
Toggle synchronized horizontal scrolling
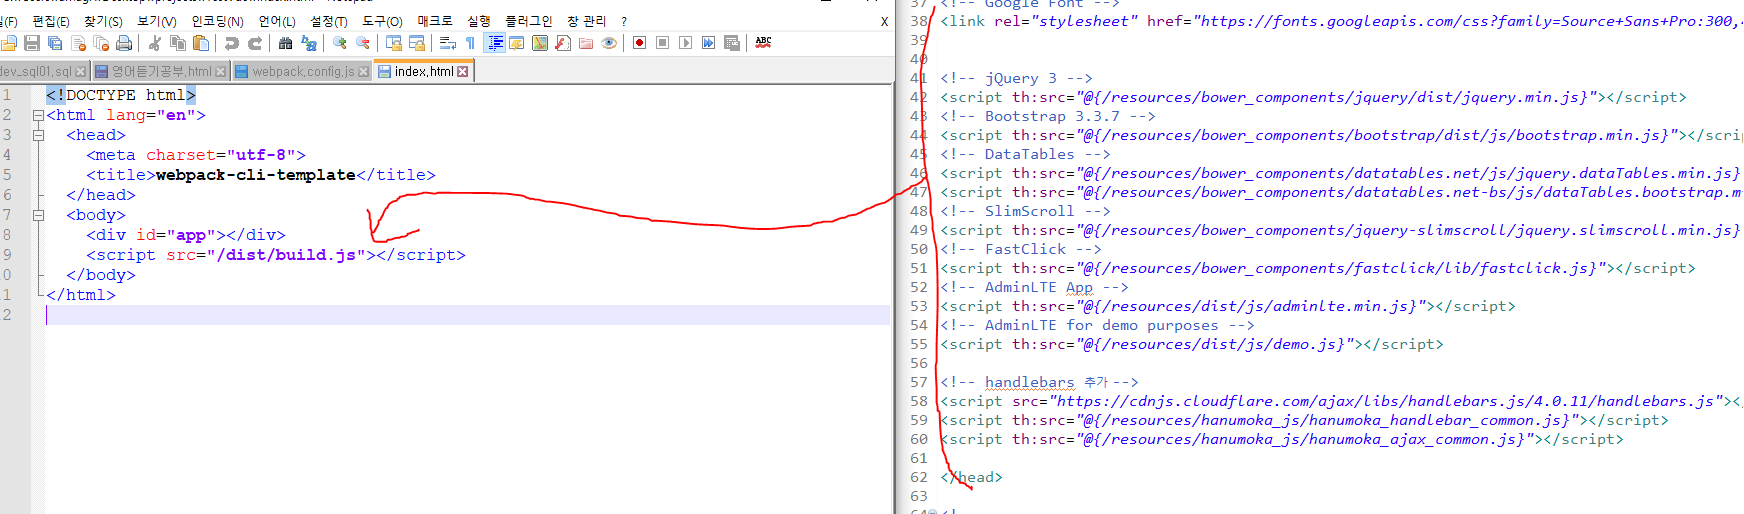click(x=417, y=43)
